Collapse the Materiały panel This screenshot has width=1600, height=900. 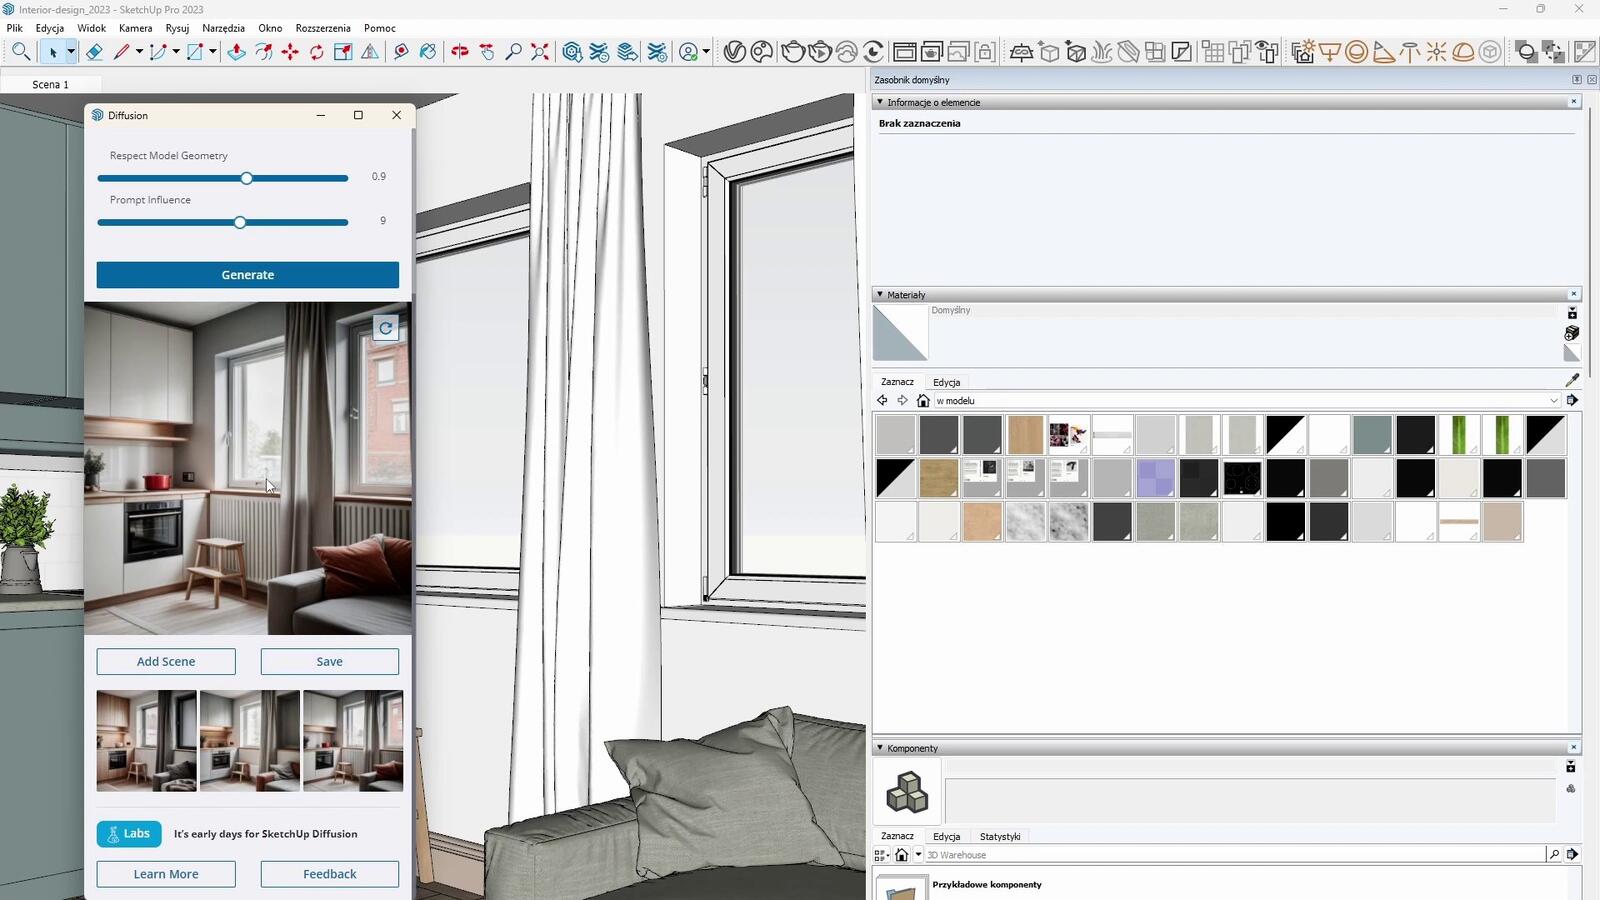tap(880, 295)
